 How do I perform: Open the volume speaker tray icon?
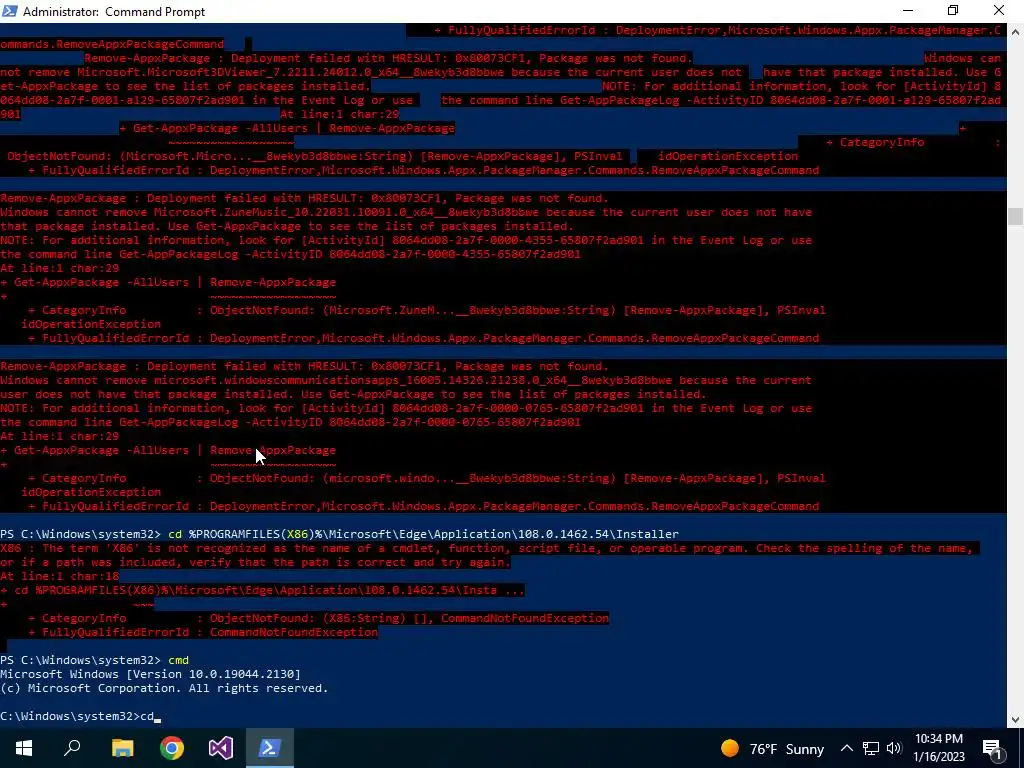pyautogui.click(x=894, y=748)
